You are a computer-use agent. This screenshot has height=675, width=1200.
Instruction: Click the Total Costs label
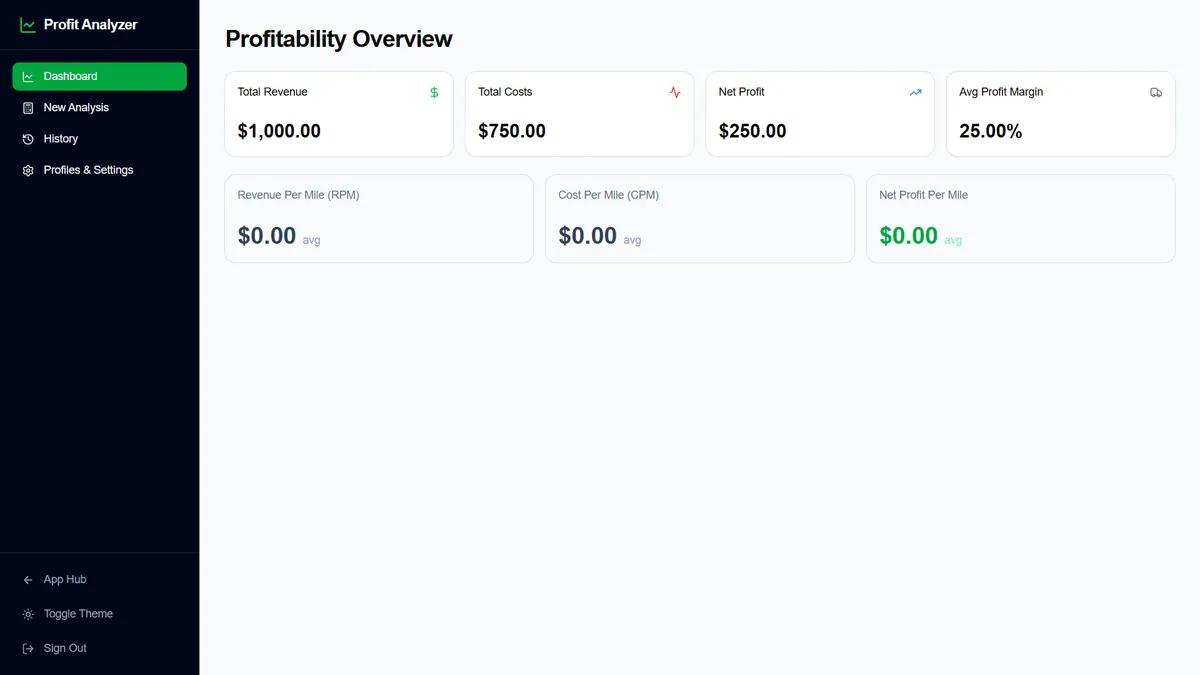(x=505, y=92)
